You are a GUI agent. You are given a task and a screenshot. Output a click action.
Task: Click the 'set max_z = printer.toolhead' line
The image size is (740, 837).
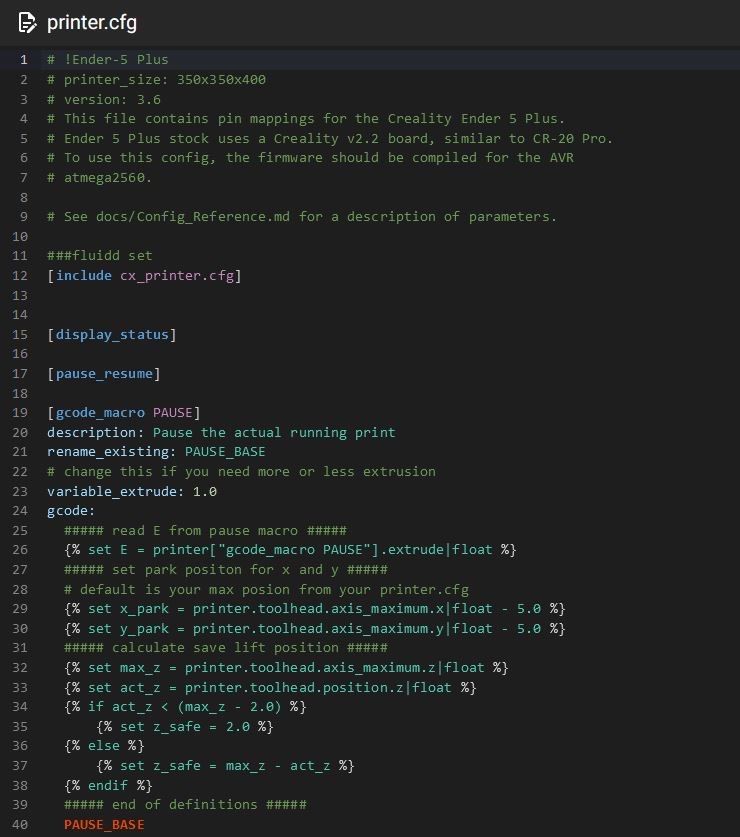tap(286, 668)
